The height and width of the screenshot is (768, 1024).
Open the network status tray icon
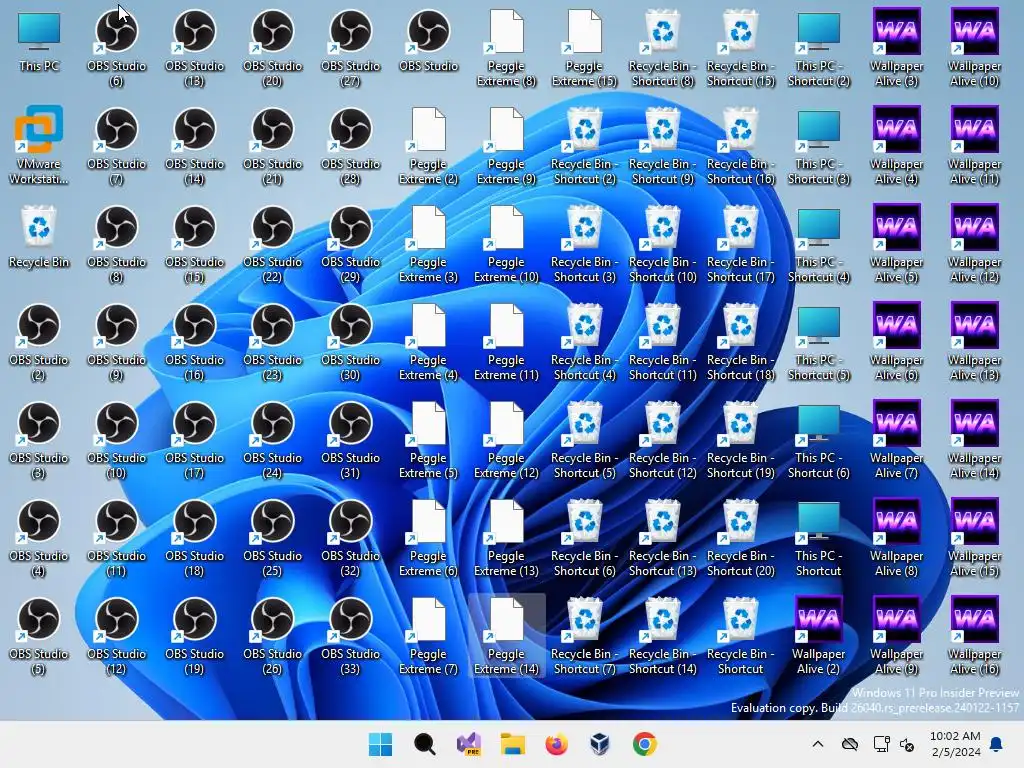pyautogui.click(x=881, y=744)
